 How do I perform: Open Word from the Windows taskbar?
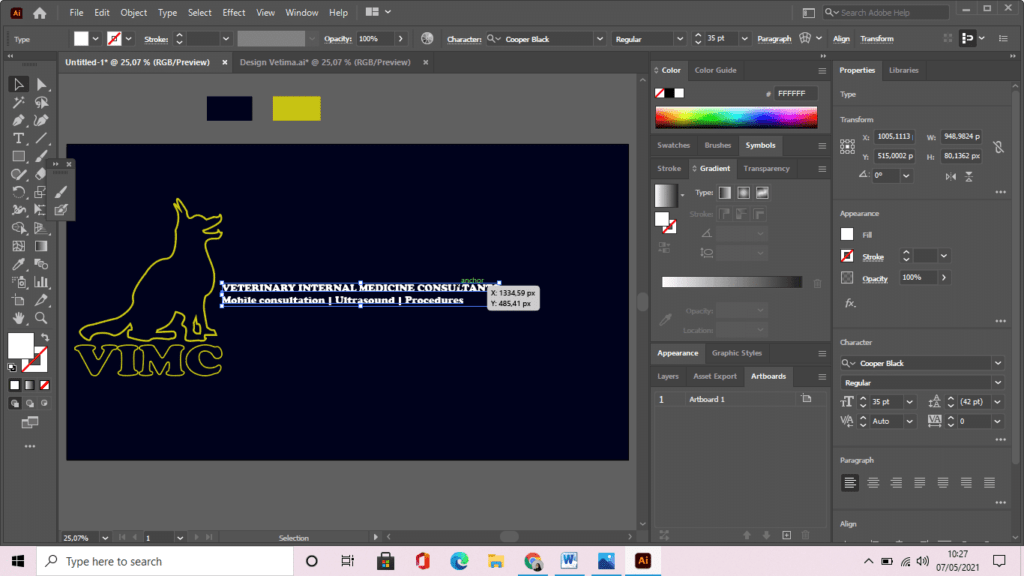pyautogui.click(x=569, y=561)
